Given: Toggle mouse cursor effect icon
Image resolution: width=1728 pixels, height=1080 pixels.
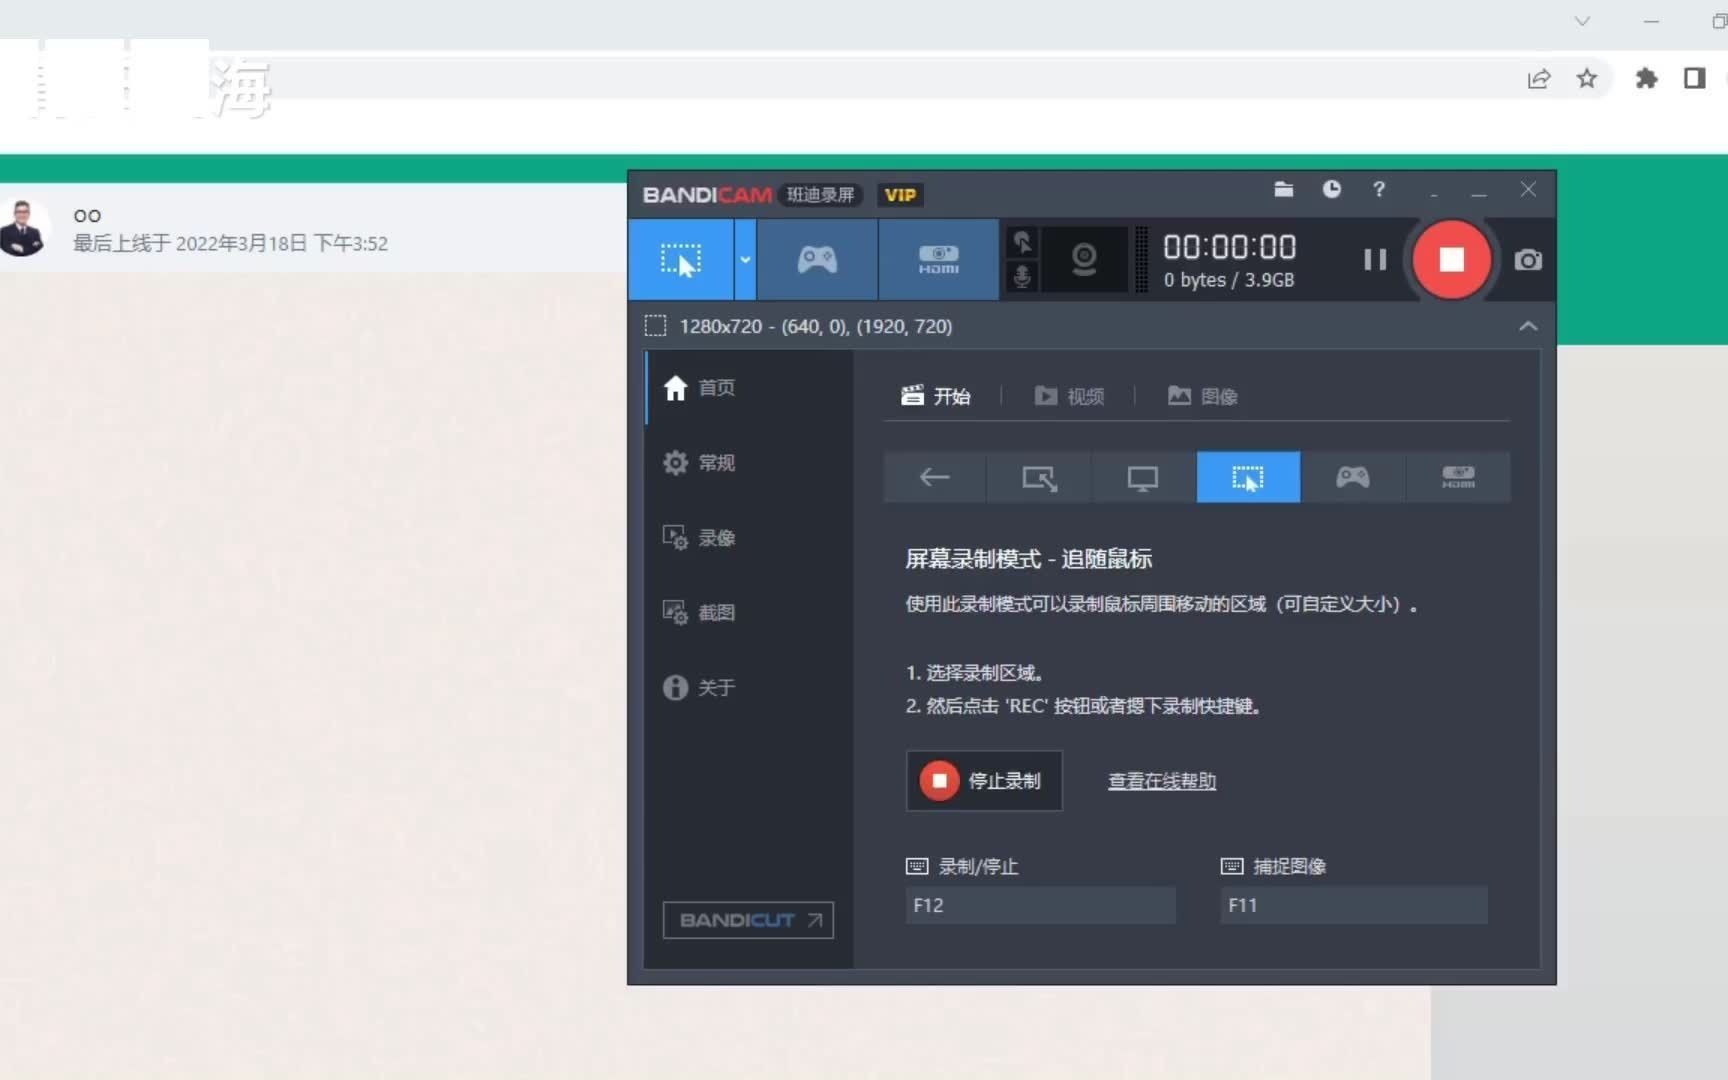Looking at the screenshot, I should (1022, 242).
